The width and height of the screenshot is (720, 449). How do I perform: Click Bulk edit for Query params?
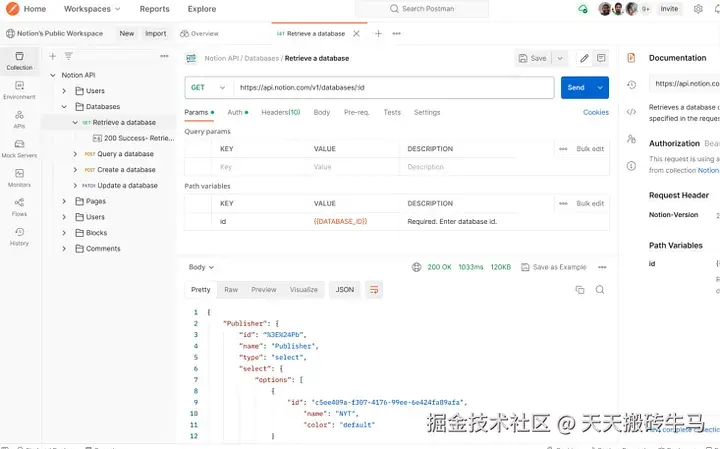(x=590, y=149)
